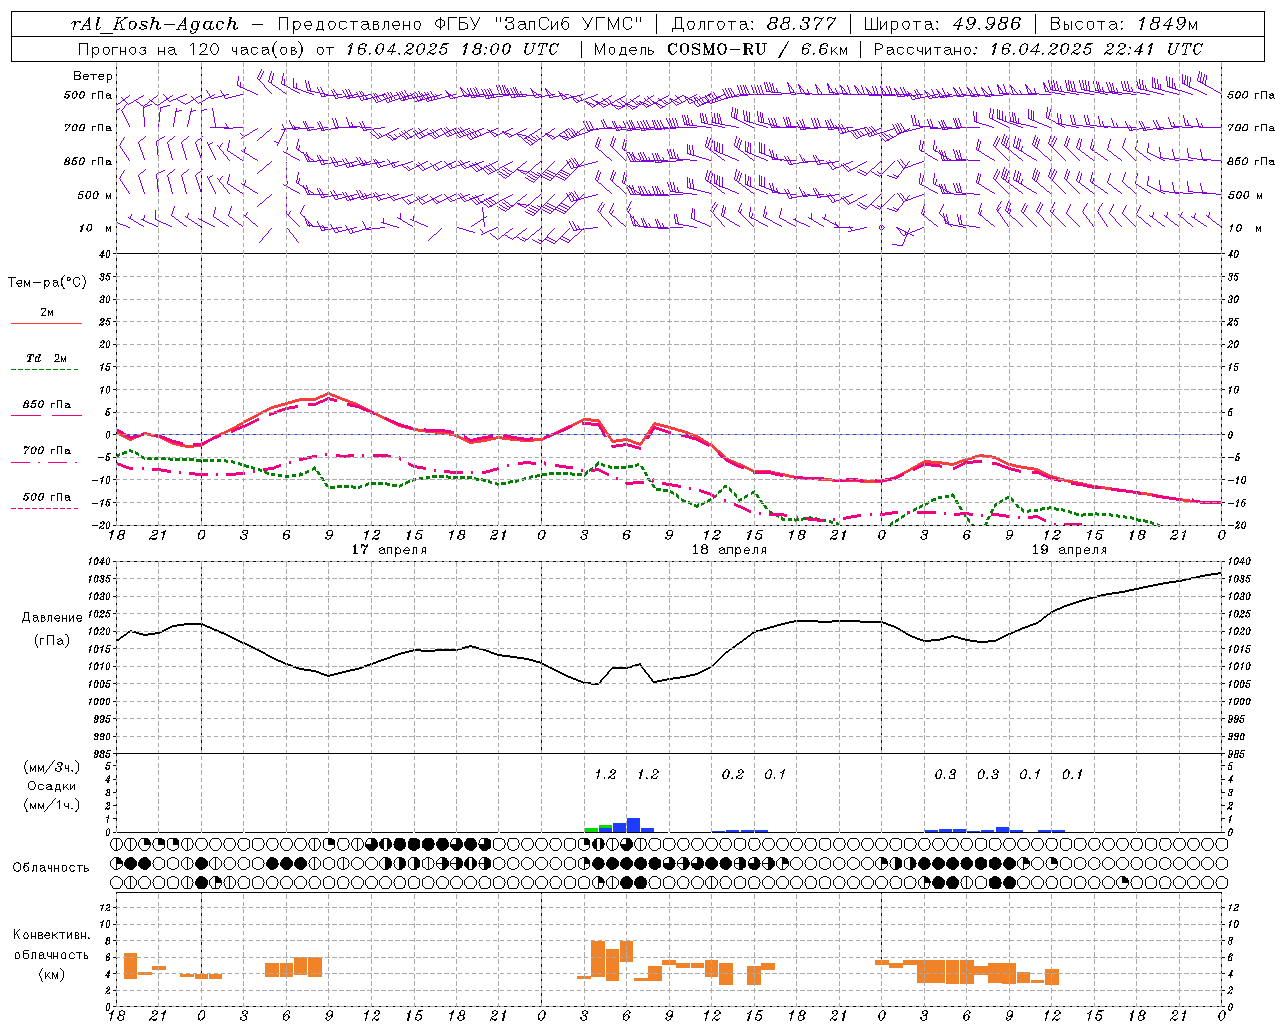Click the 'Конвективн.' panel label
Image resolution: width=1280 pixels, height=1024 pixels.
click(x=52, y=935)
